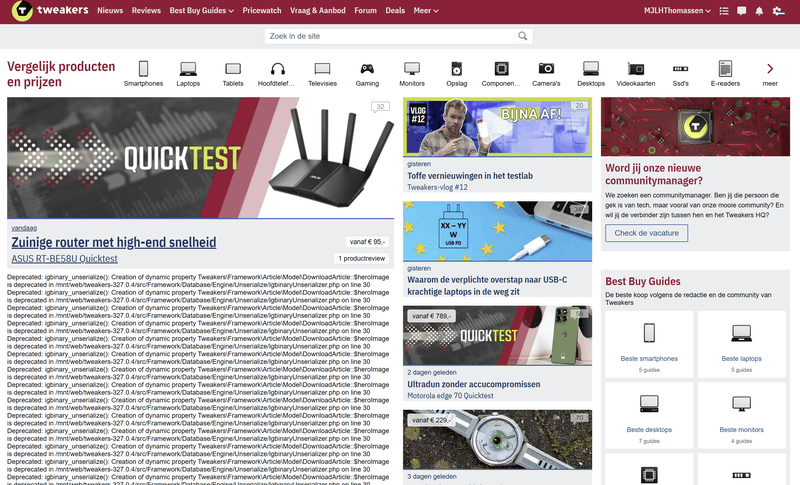The width and height of the screenshot is (800, 485).
Task: Select the E-readers category icon
Action: [x=726, y=68]
